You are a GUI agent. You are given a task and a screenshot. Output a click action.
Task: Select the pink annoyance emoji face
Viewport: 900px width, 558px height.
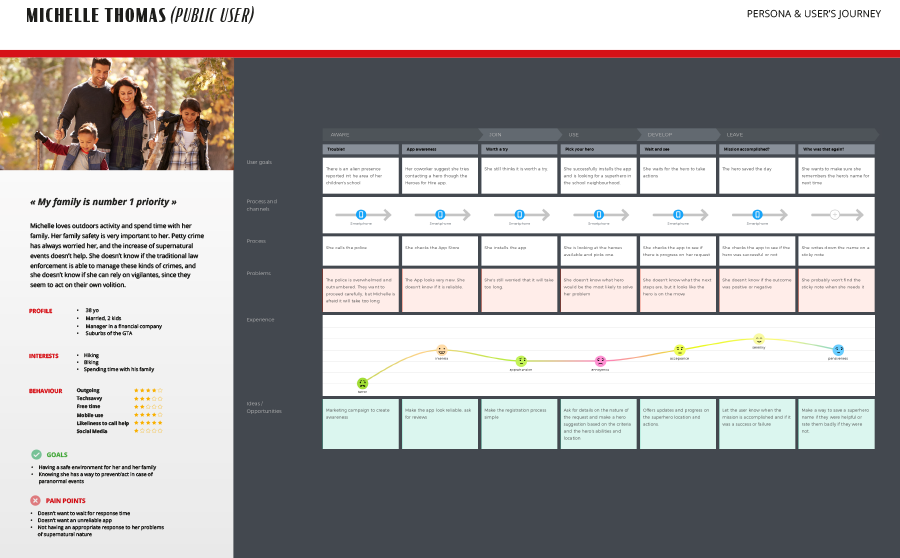click(x=600, y=361)
